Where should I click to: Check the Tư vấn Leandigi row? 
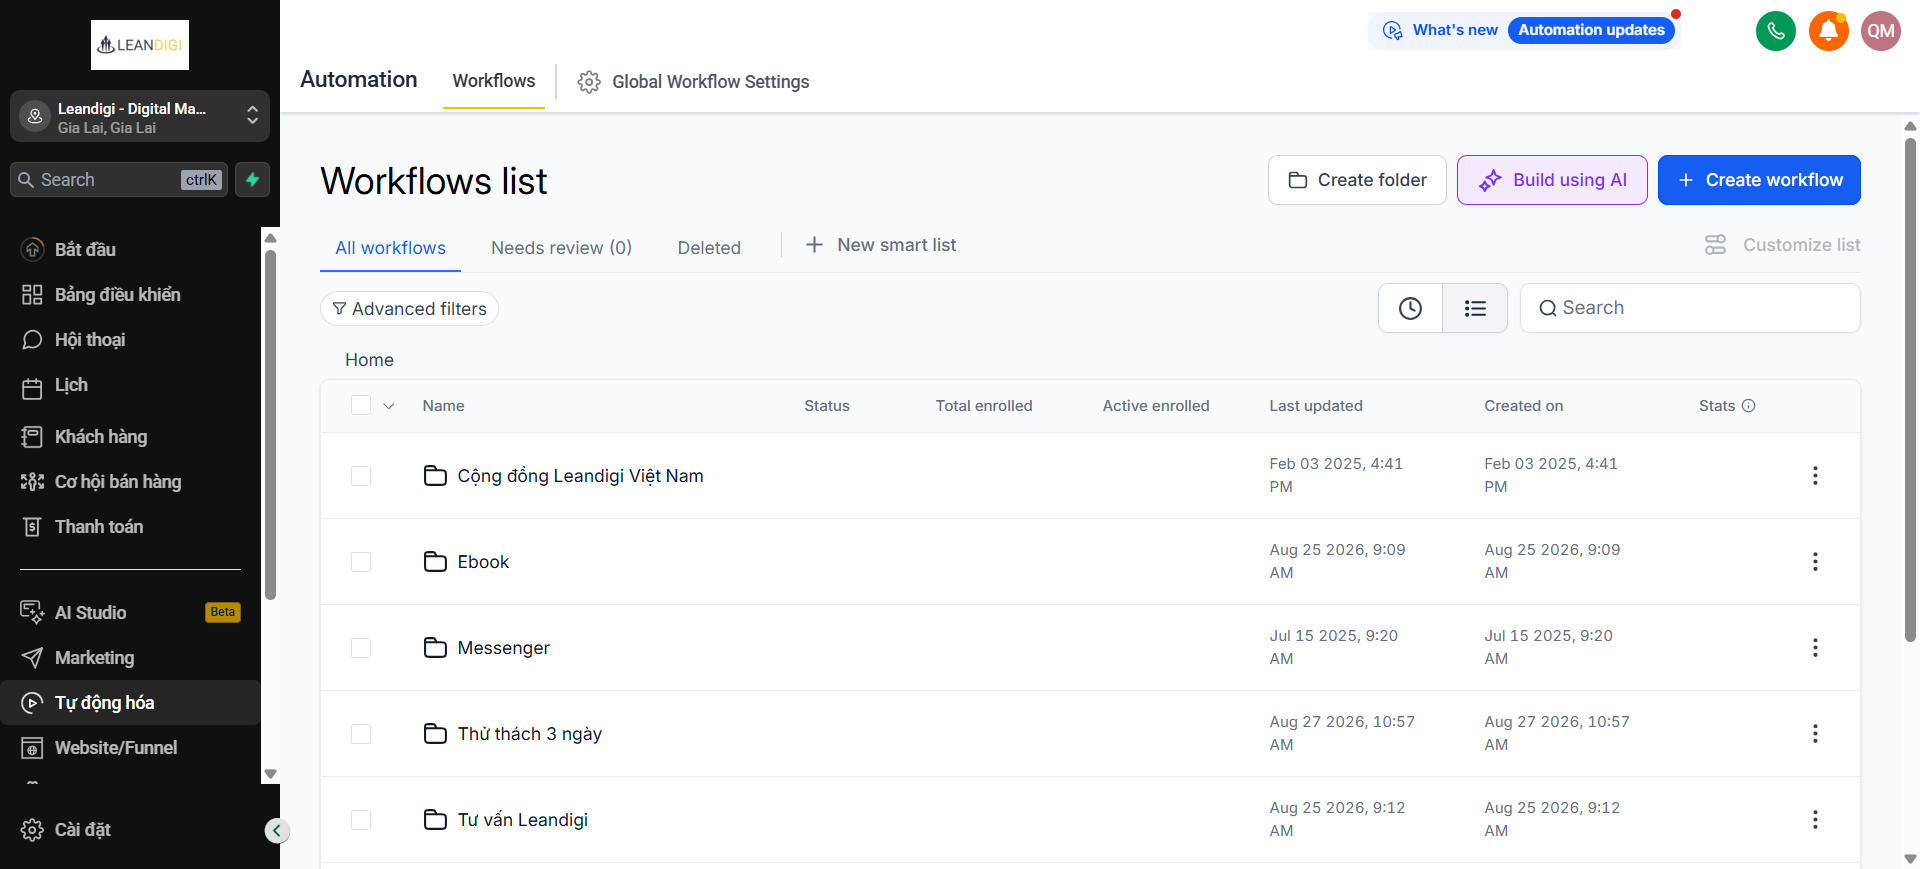click(361, 820)
